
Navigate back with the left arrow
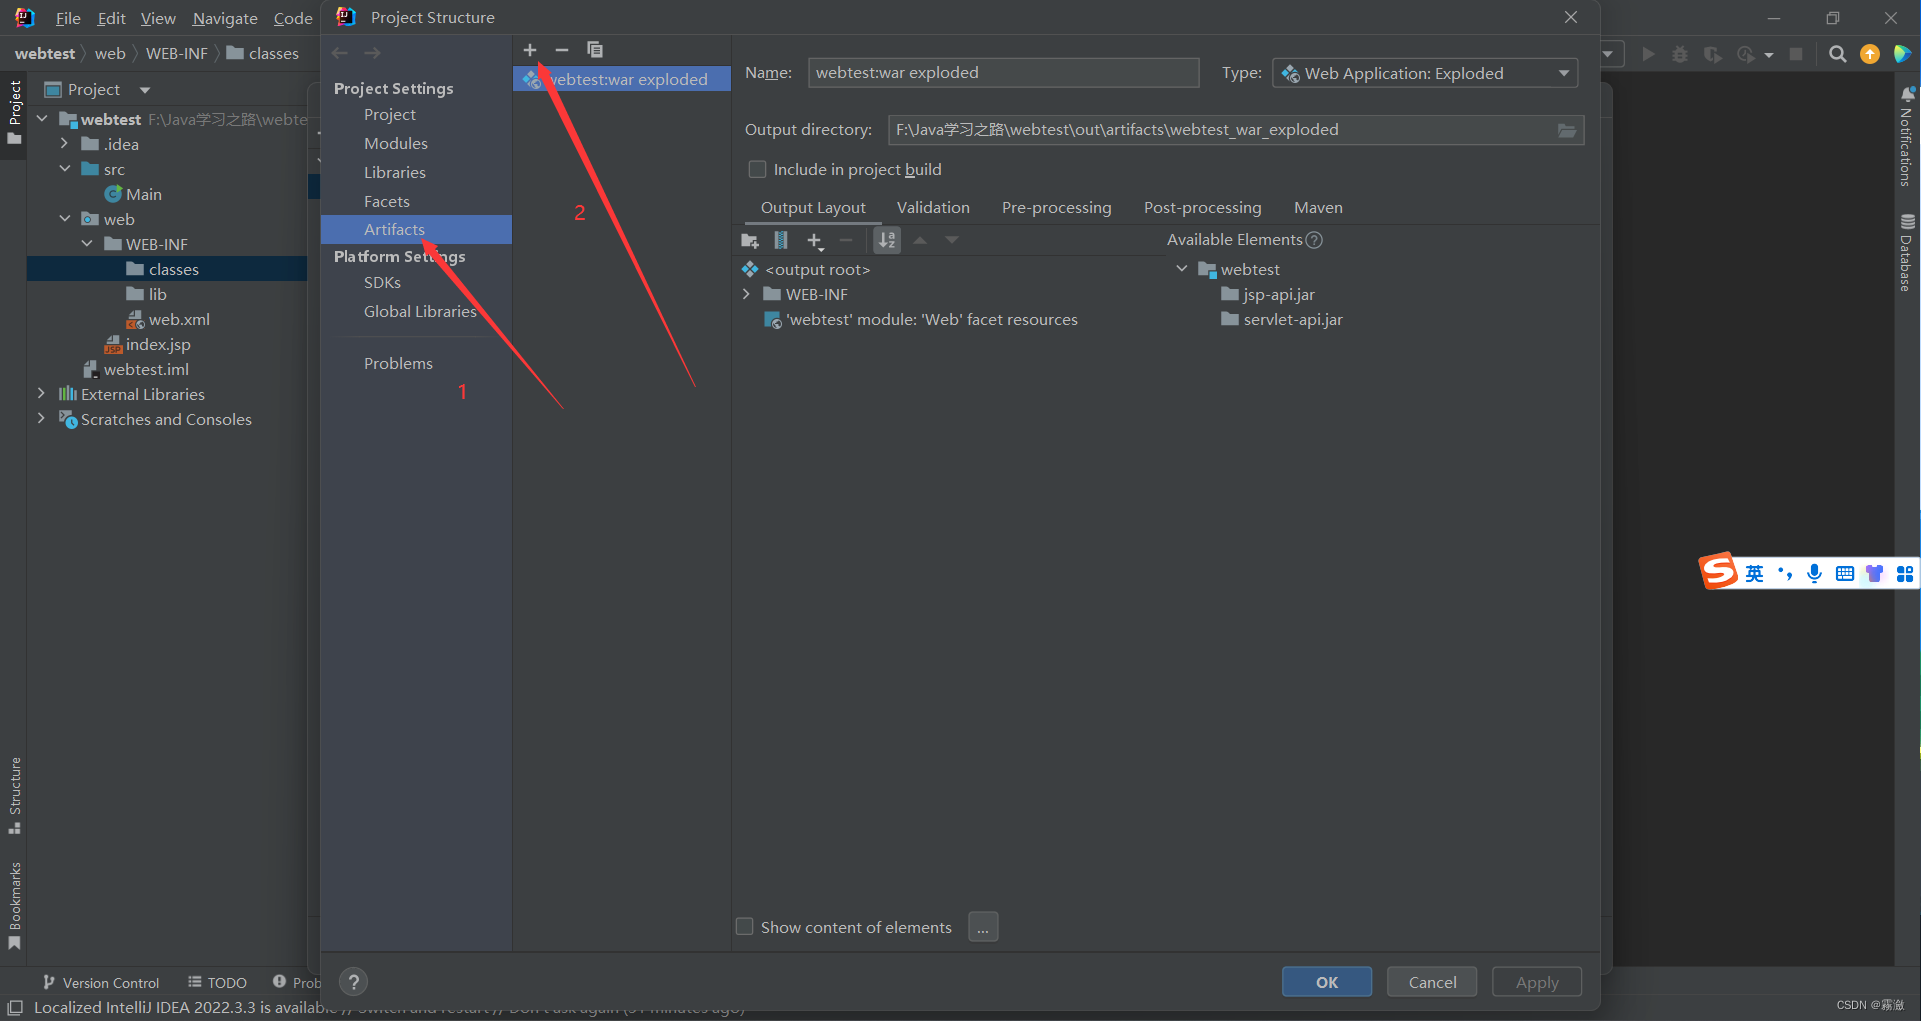coord(340,53)
